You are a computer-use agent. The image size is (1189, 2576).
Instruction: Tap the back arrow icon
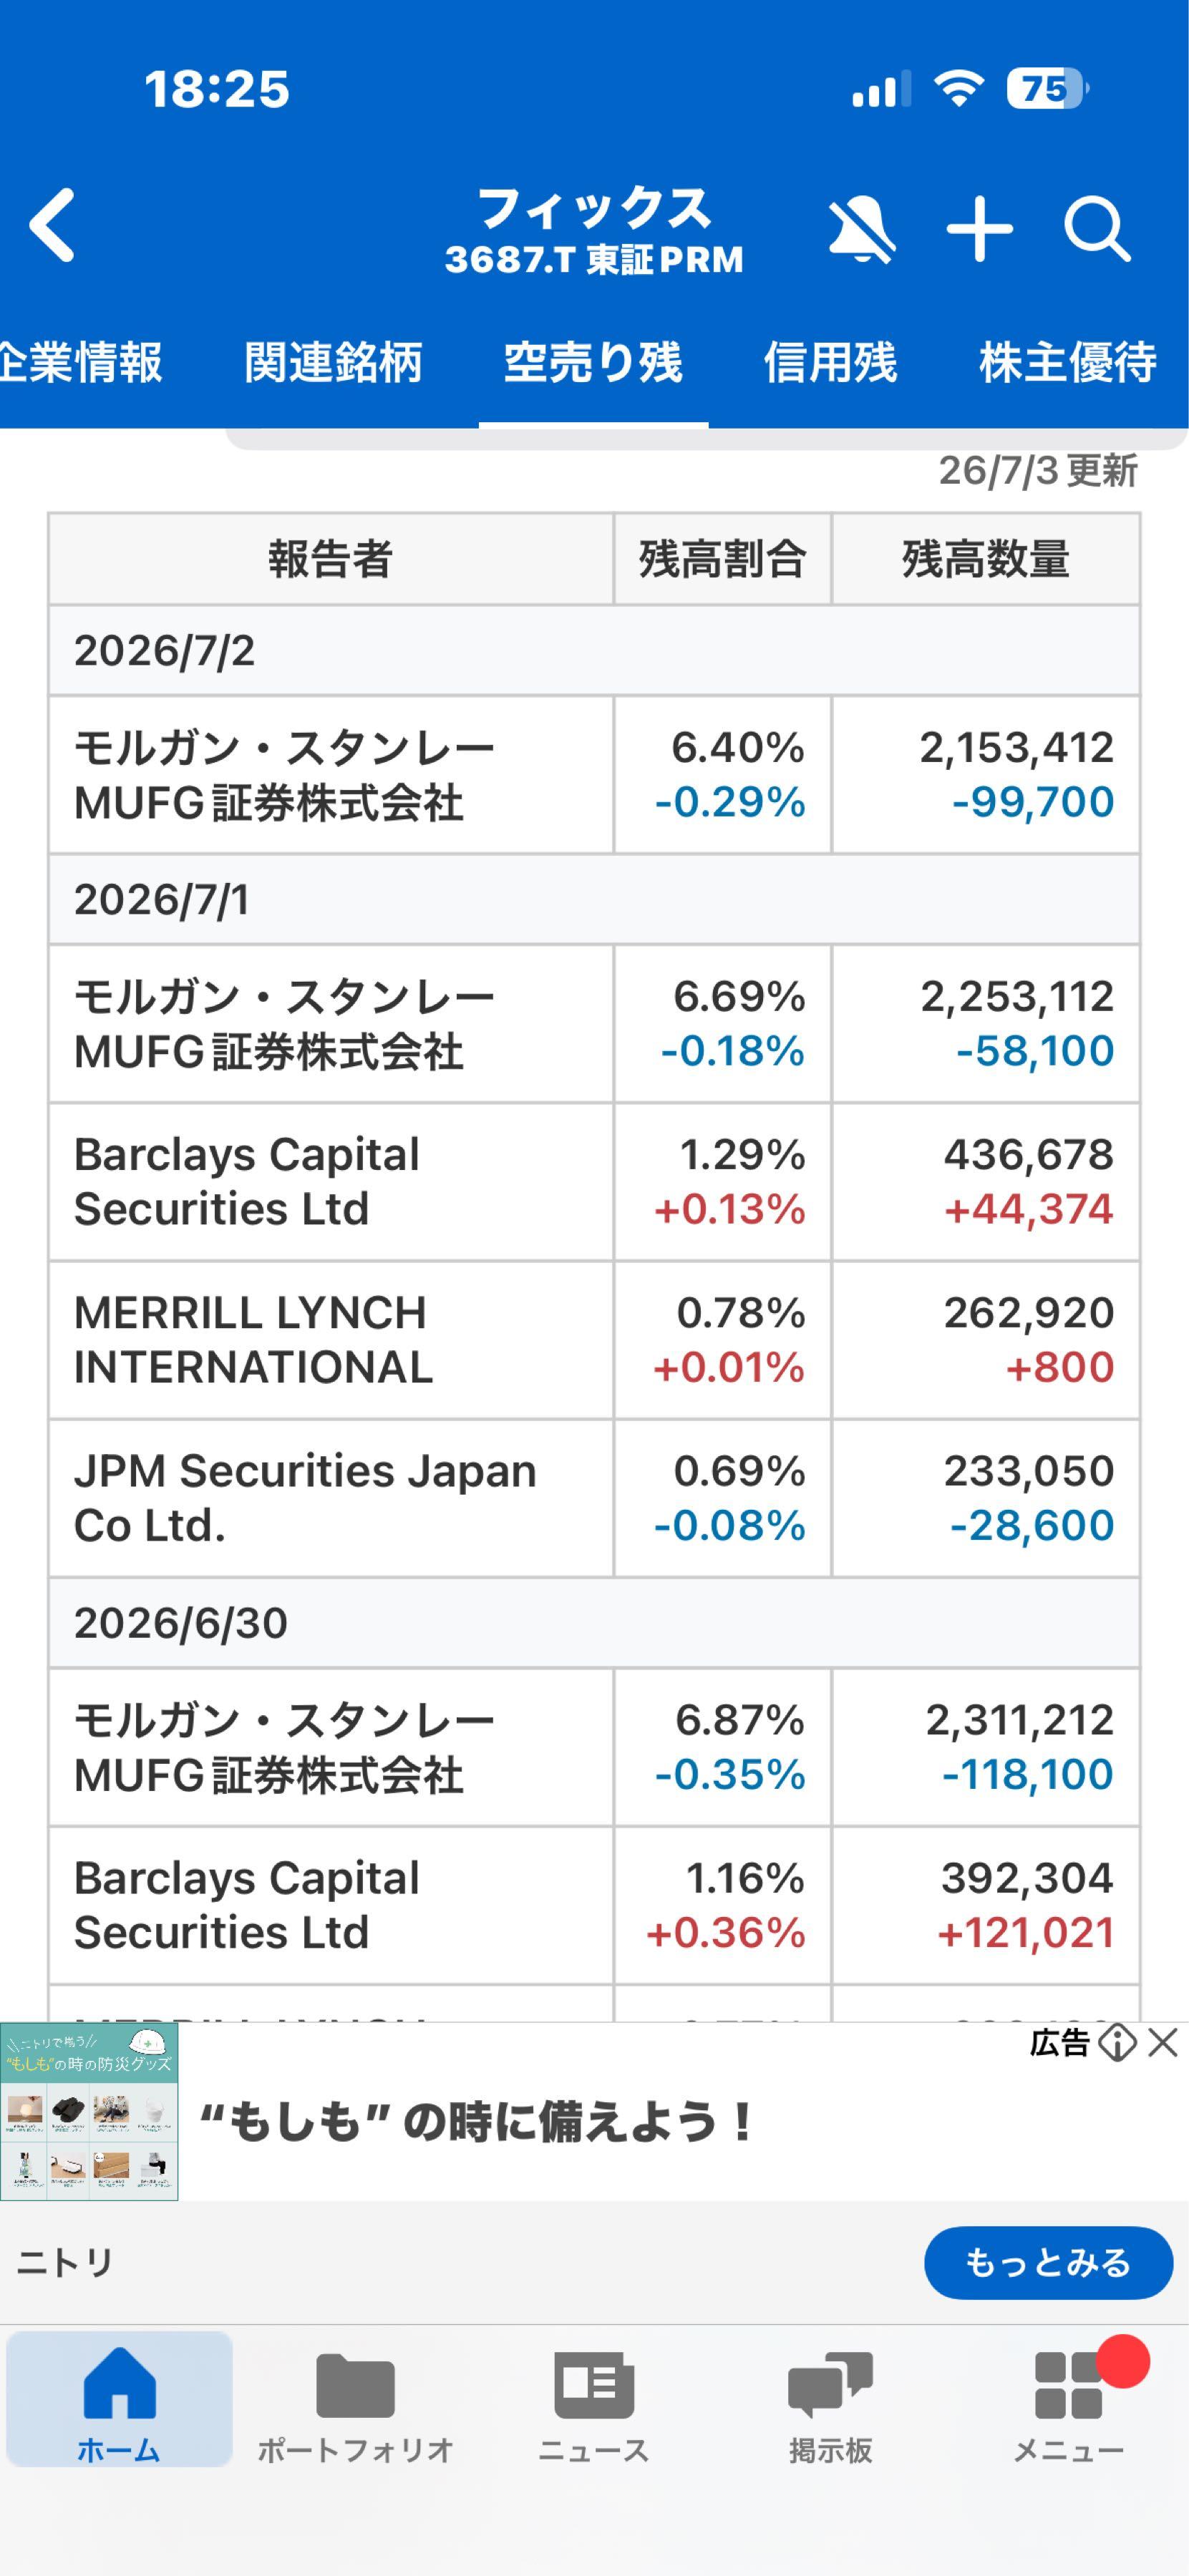pos(53,226)
